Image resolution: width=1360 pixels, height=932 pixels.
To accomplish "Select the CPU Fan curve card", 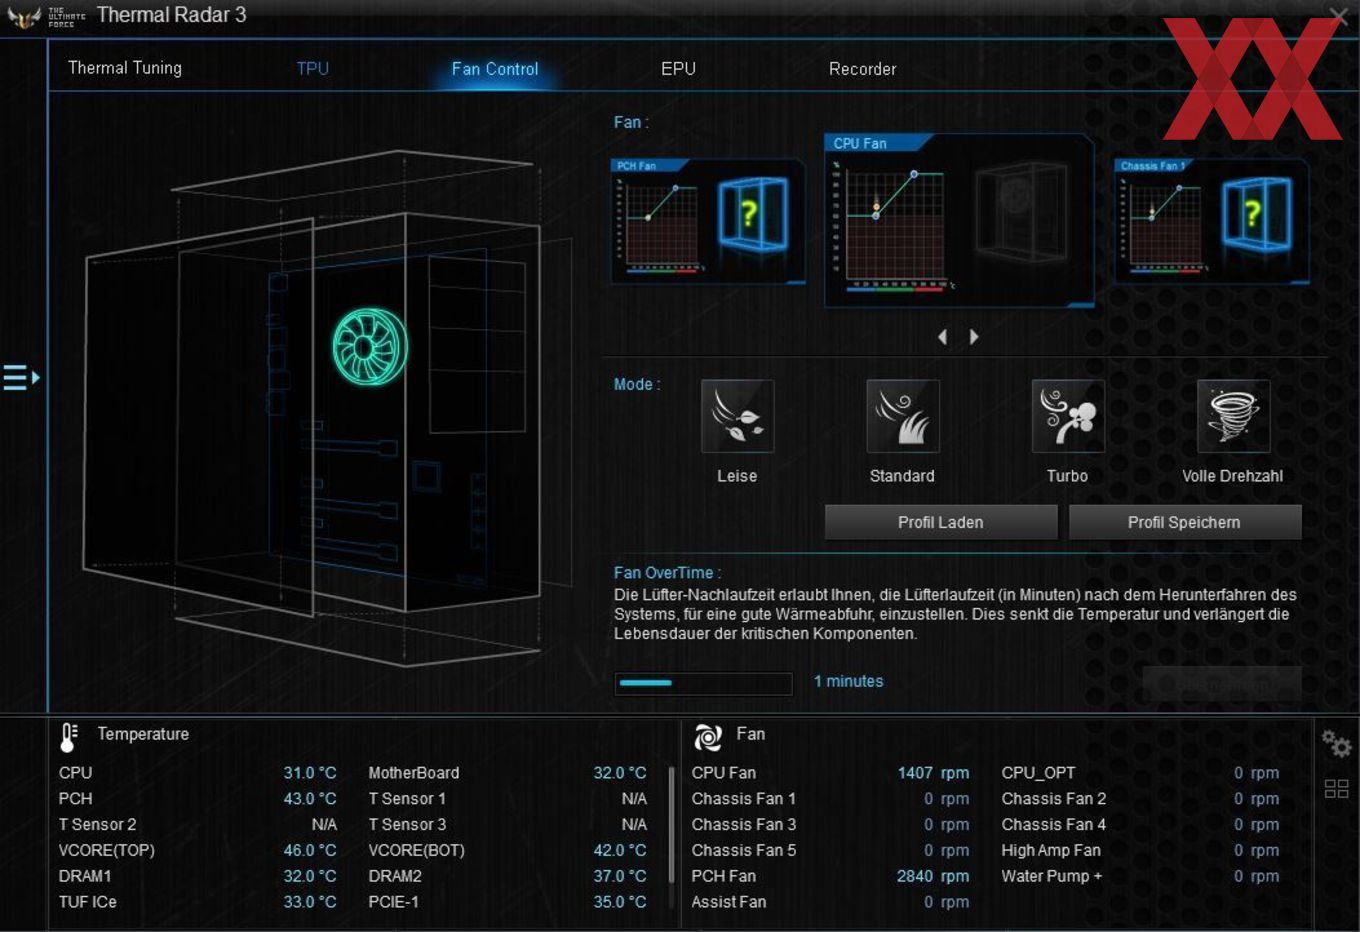I will (958, 220).
